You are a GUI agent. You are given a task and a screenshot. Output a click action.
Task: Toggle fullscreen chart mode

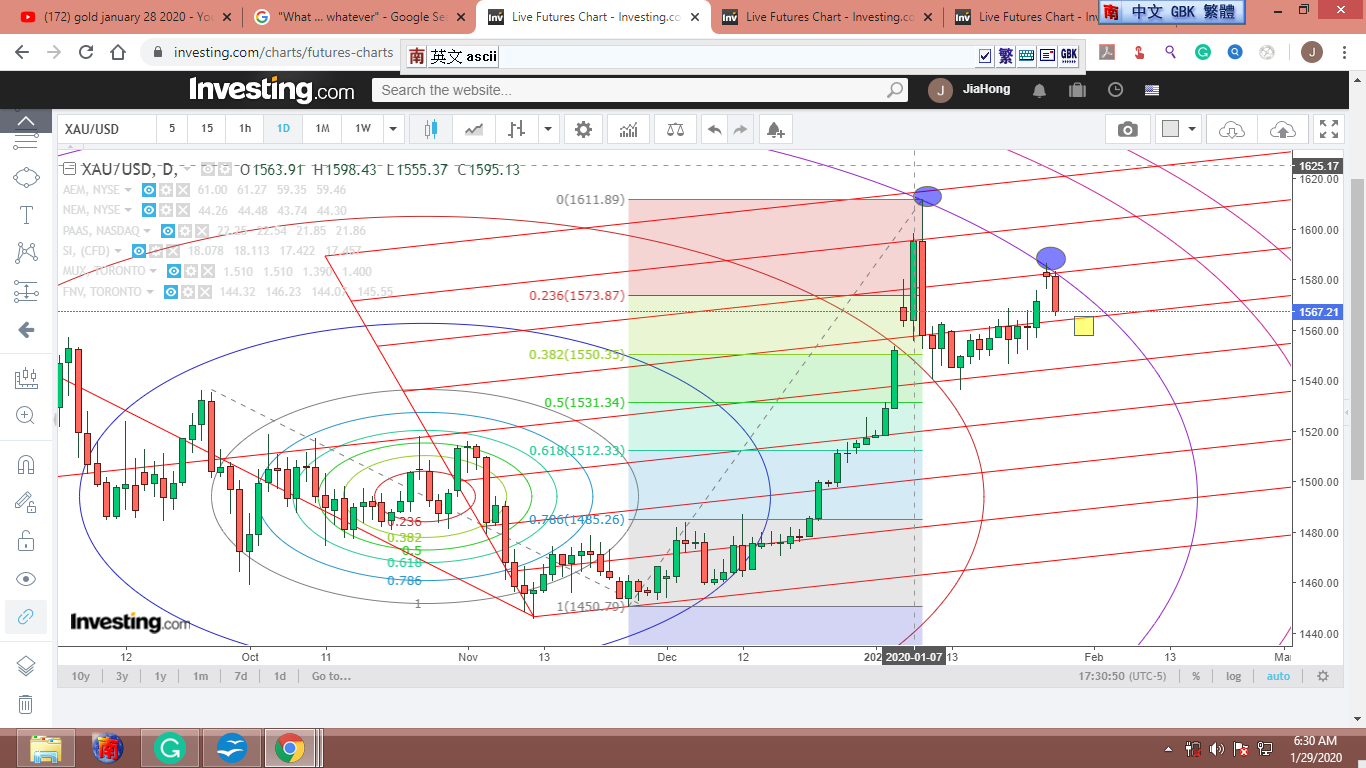pos(1328,129)
